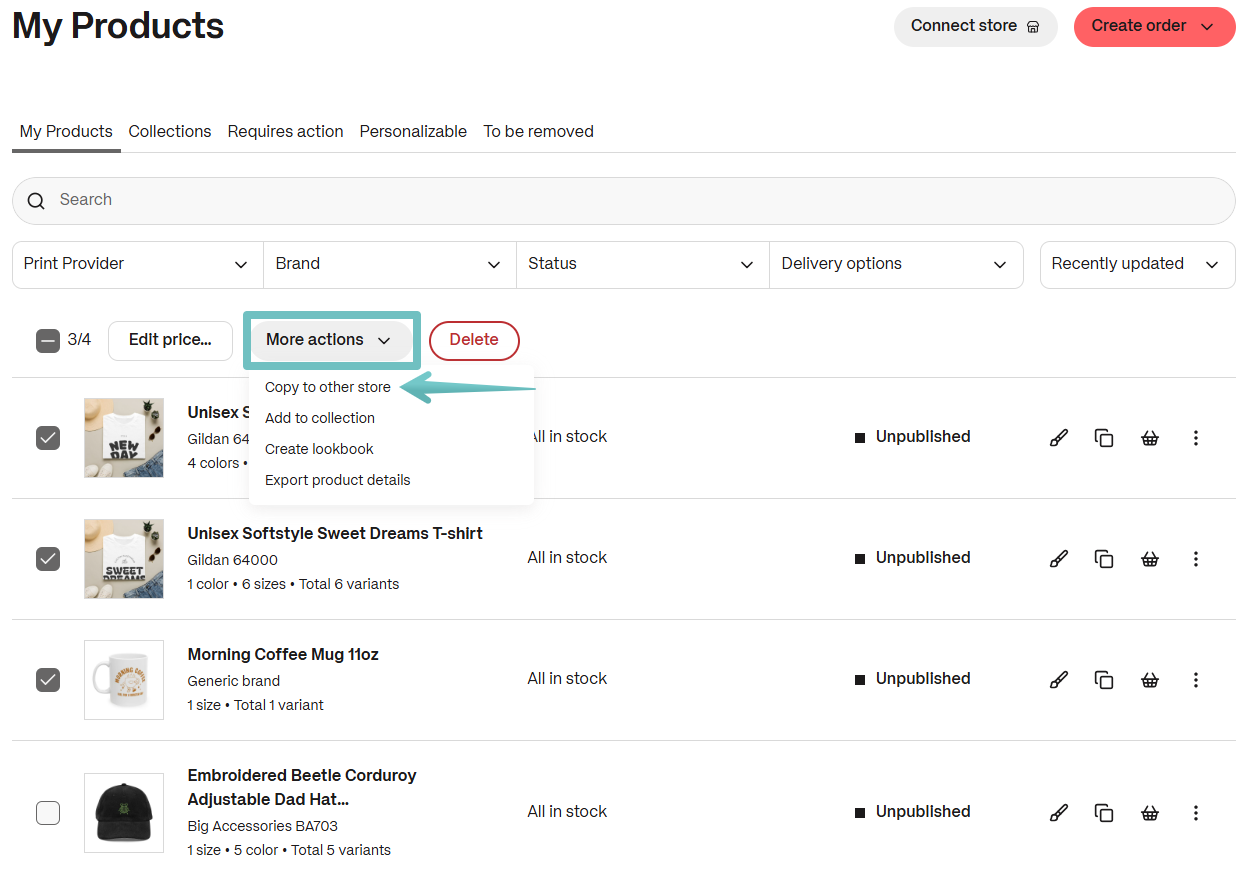Click 'Generic brand' text under the mug
This screenshot has width=1242, height=873.
[233, 681]
